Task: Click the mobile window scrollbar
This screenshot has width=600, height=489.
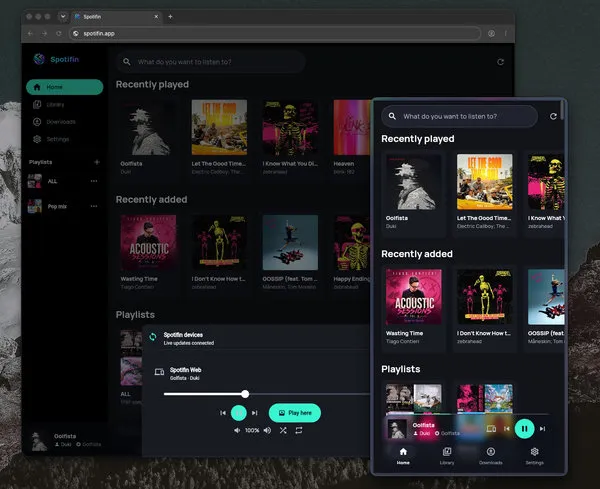Action: 562,110
